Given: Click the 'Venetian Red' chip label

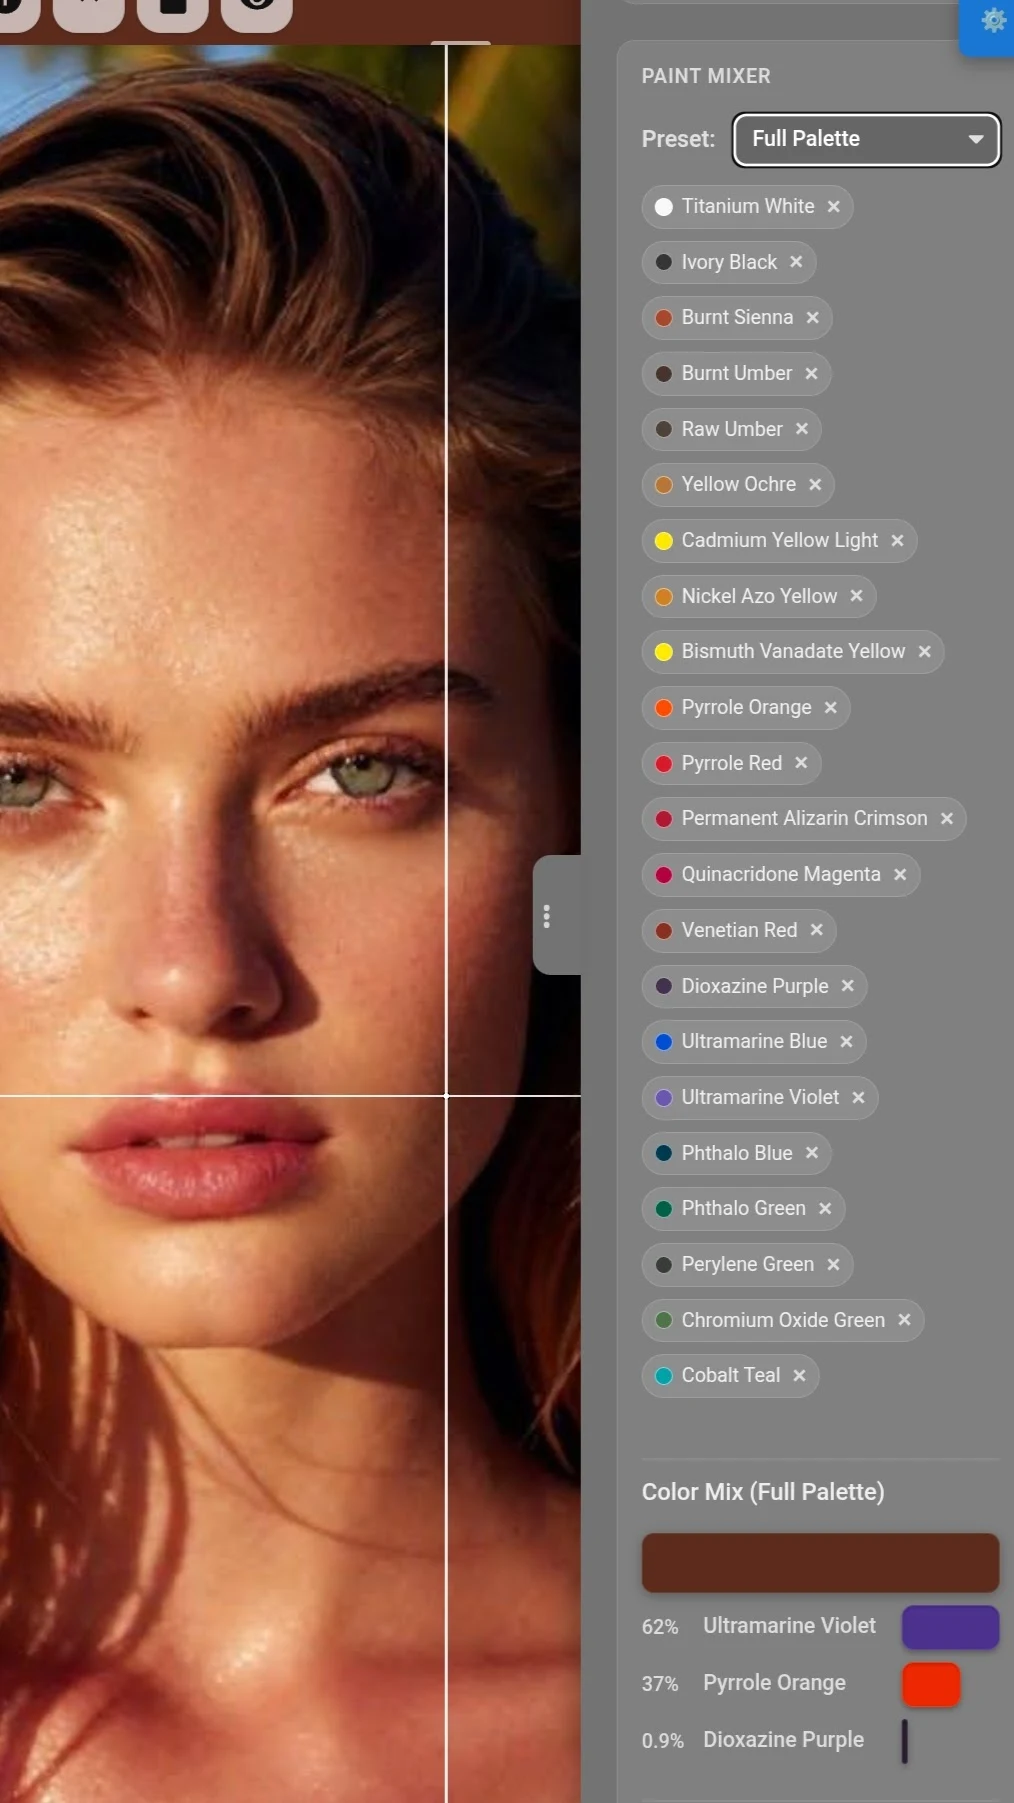Looking at the screenshot, I should (740, 930).
